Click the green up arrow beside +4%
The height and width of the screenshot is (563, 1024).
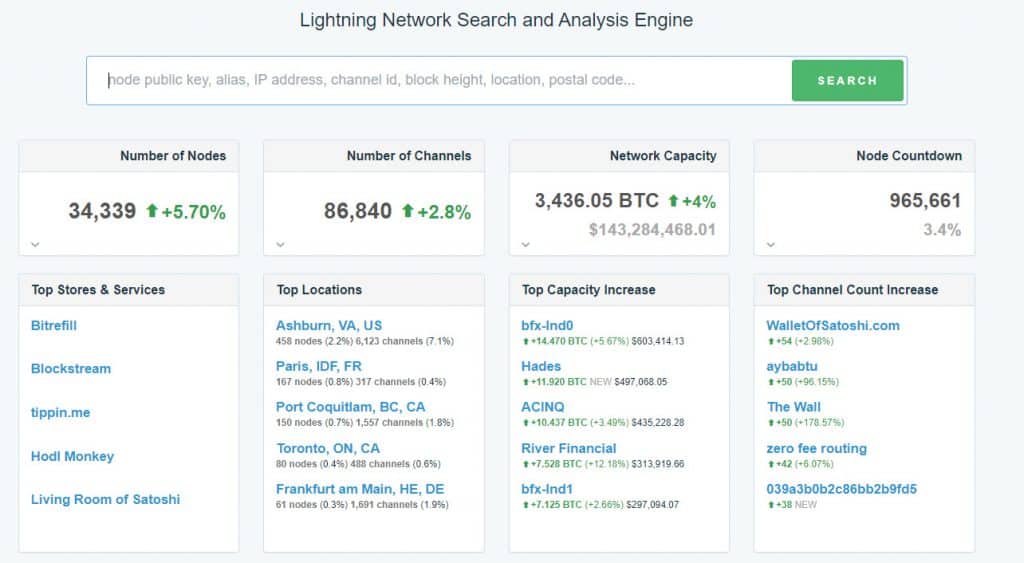tap(673, 201)
